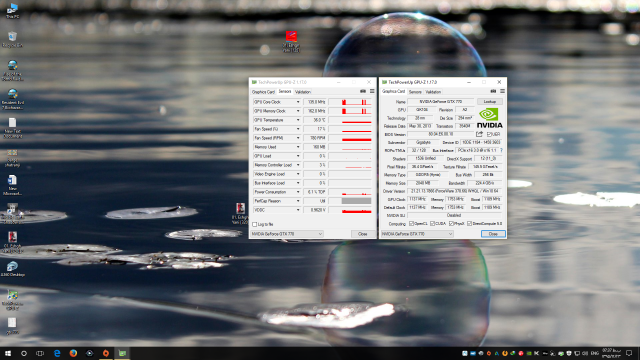
Task: Open the GPU Temperature sensor dropdown
Action: click(298, 120)
